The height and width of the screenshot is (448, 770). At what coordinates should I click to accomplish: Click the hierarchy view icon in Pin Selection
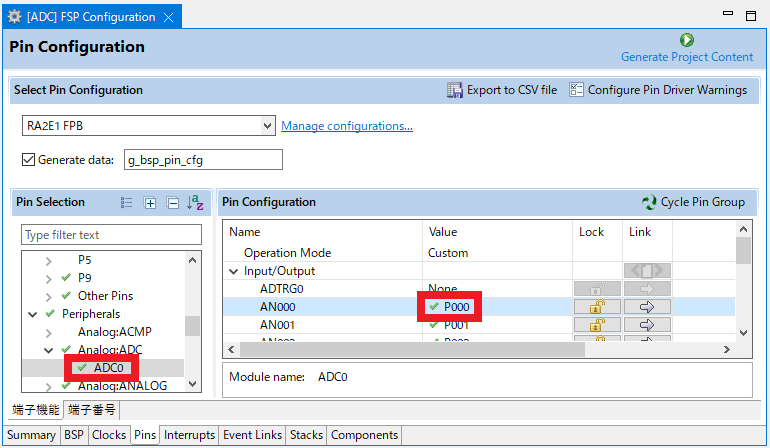click(126, 202)
